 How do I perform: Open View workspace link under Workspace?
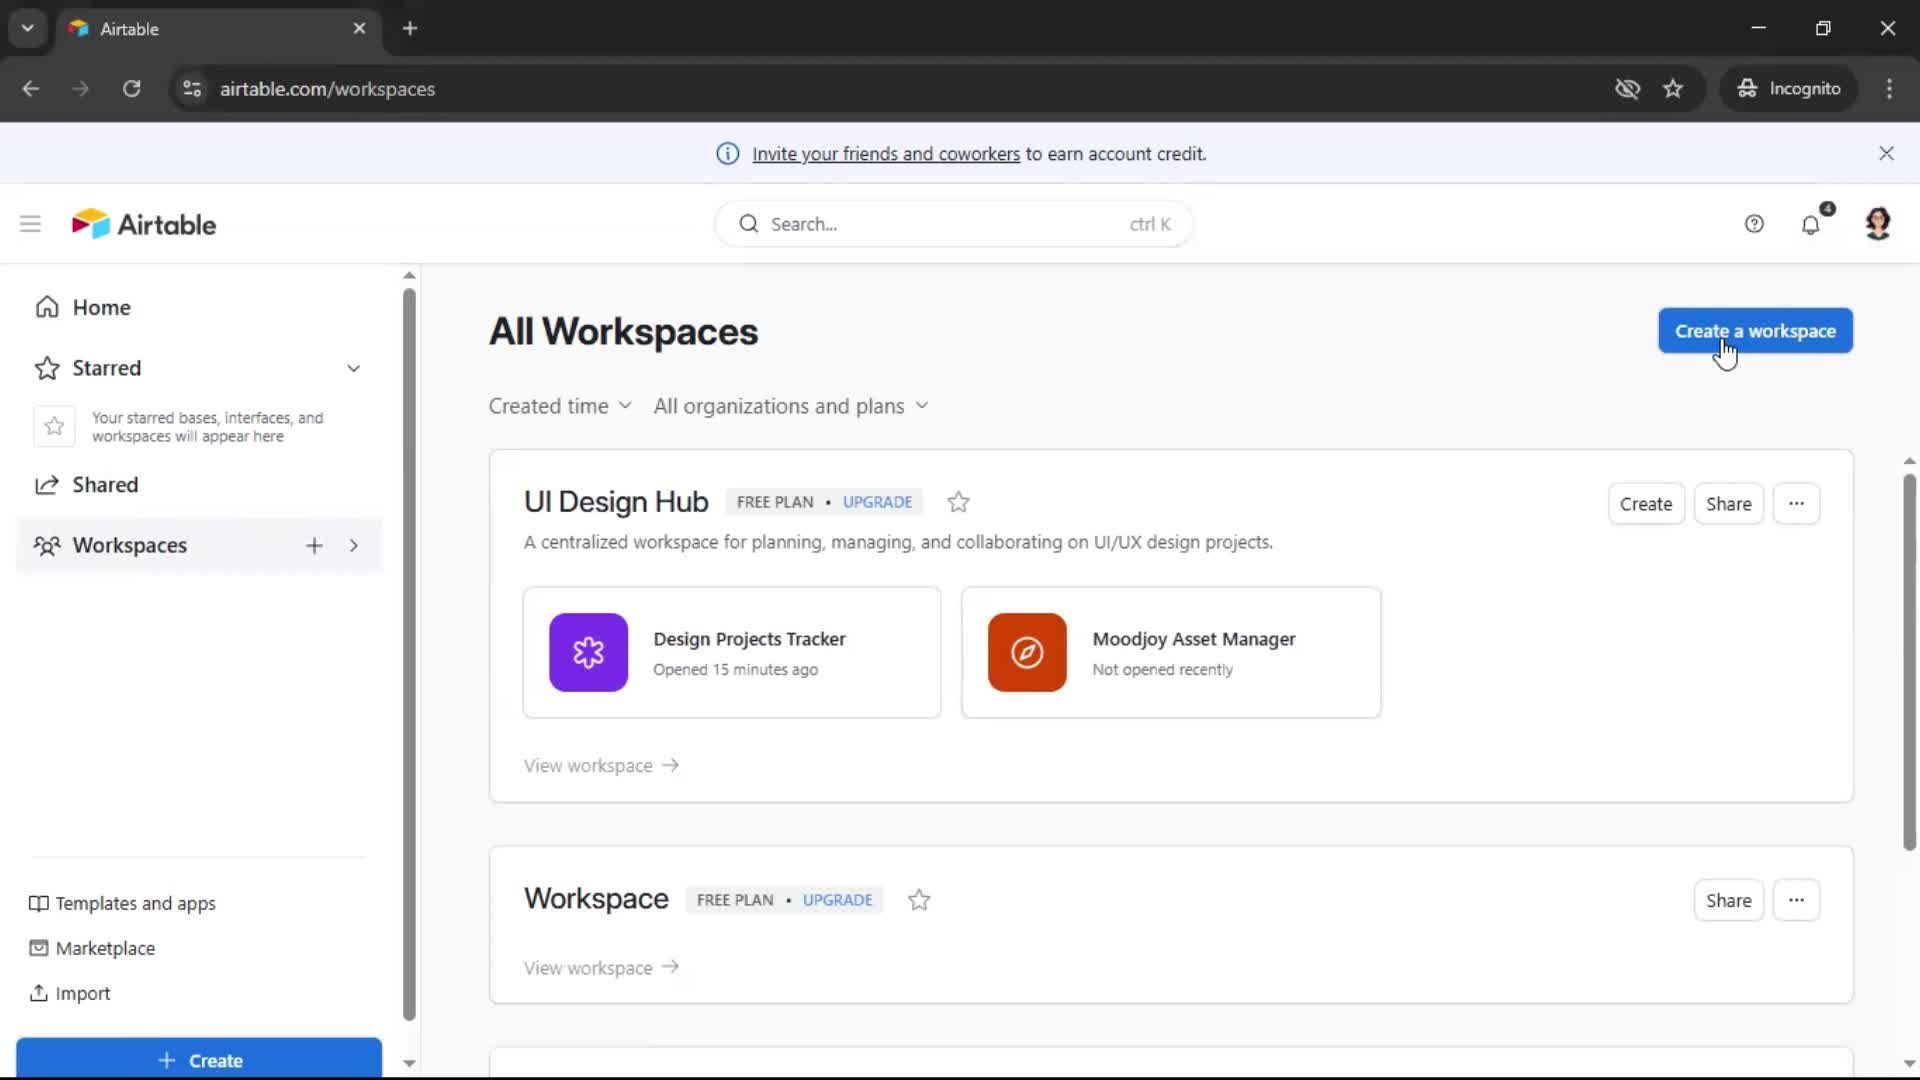point(601,967)
